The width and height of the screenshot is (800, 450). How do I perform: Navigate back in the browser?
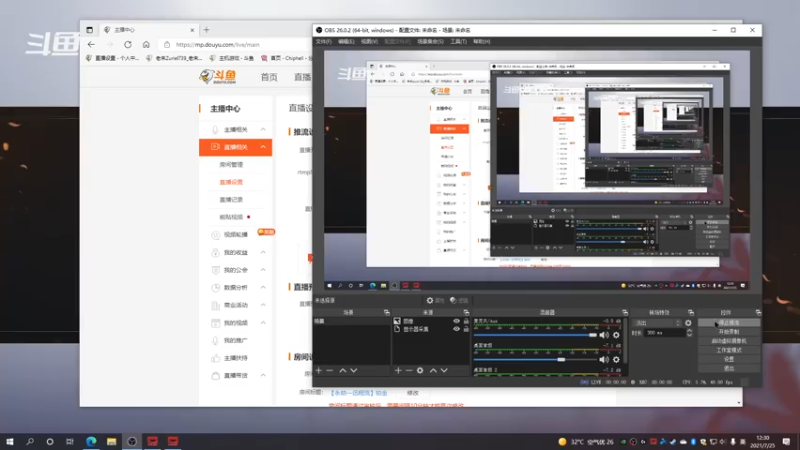[x=91, y=44]
